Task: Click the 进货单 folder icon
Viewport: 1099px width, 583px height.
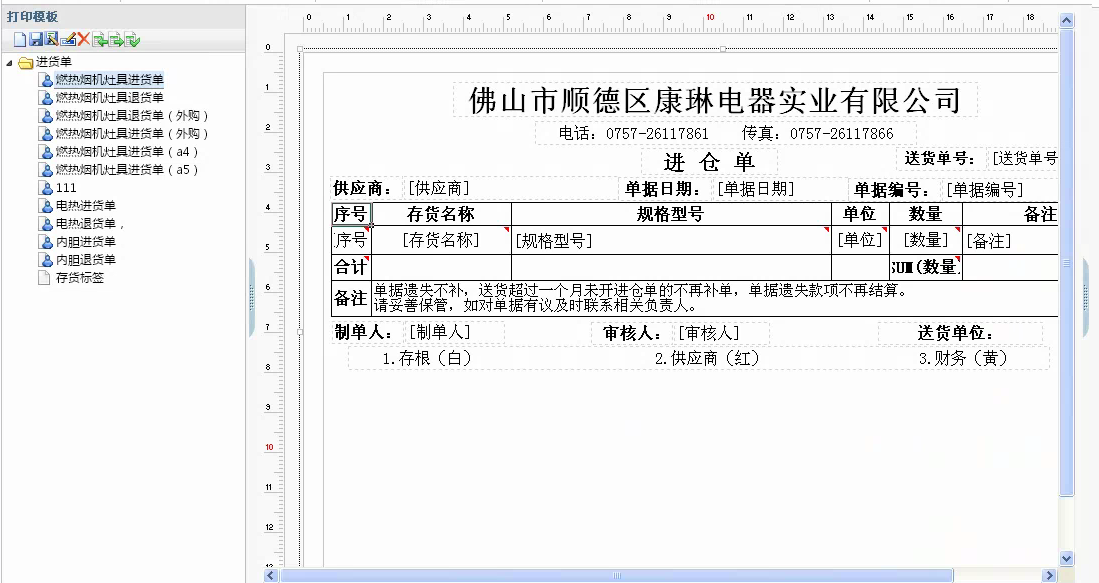Action: click(26, 62)
